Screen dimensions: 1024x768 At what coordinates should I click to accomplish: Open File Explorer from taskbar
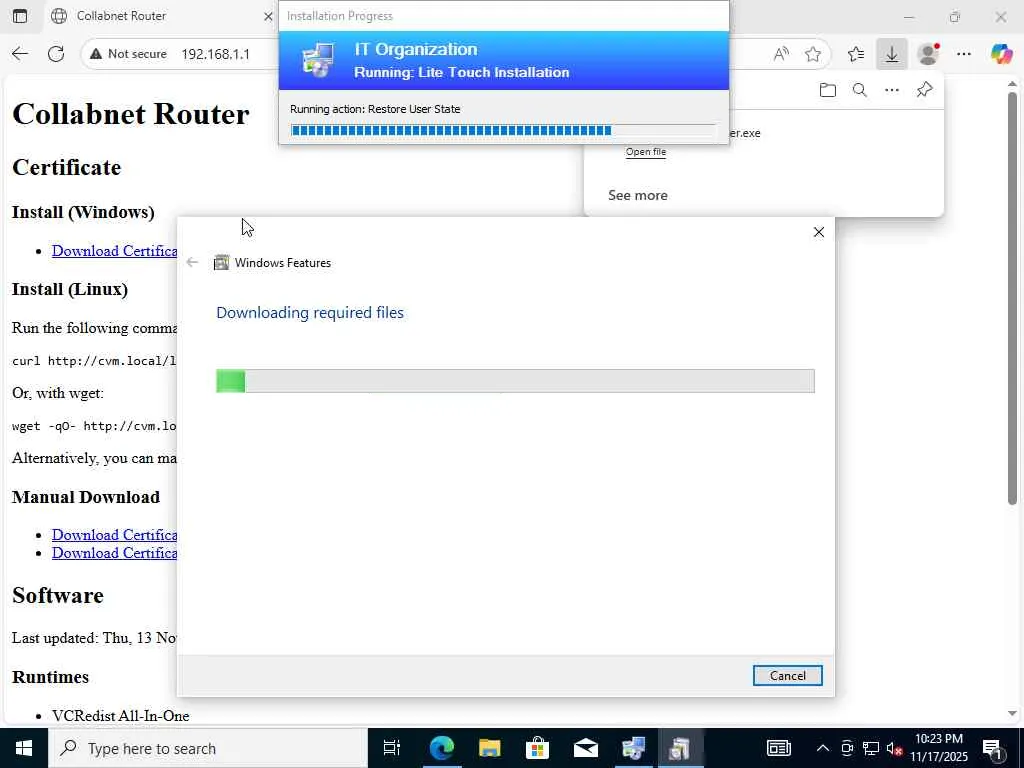489,748
